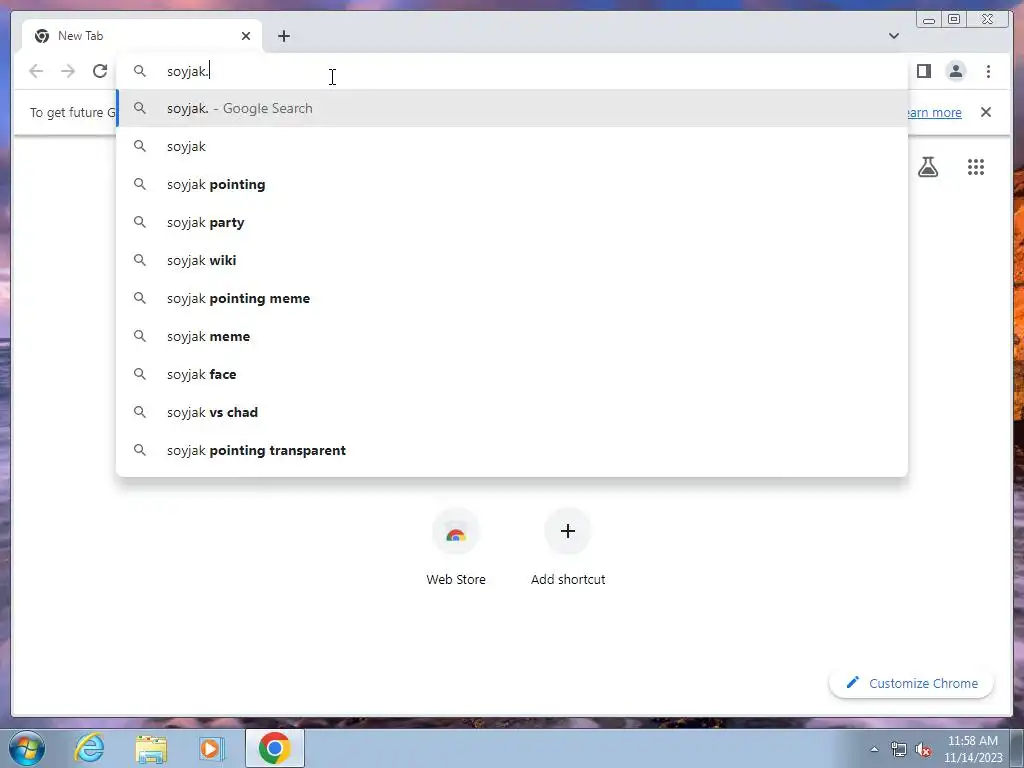Click the search icon beside 'soyjak wiki'
The width and height of the screenshot is (1024, 768).
click(x=140, y=260)
